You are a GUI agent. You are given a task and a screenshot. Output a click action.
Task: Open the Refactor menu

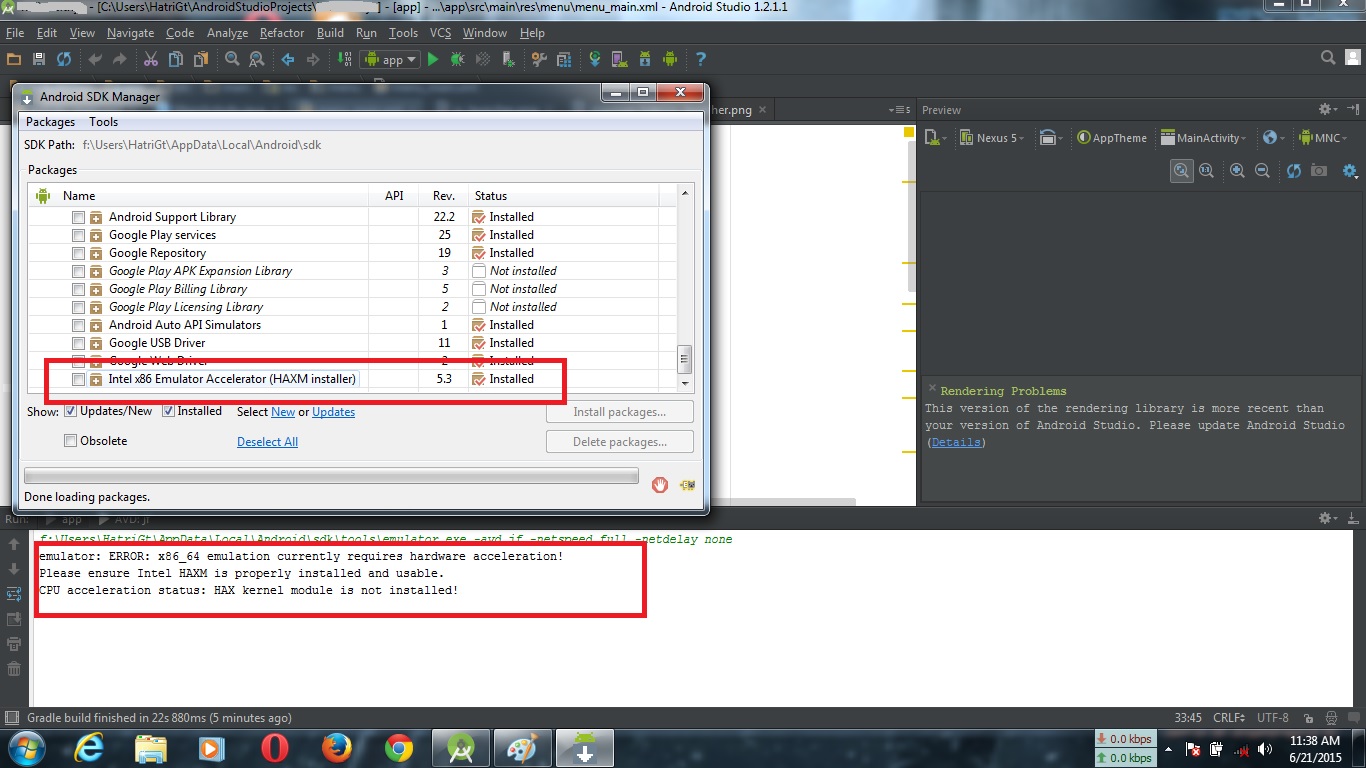tap(281, 33)
